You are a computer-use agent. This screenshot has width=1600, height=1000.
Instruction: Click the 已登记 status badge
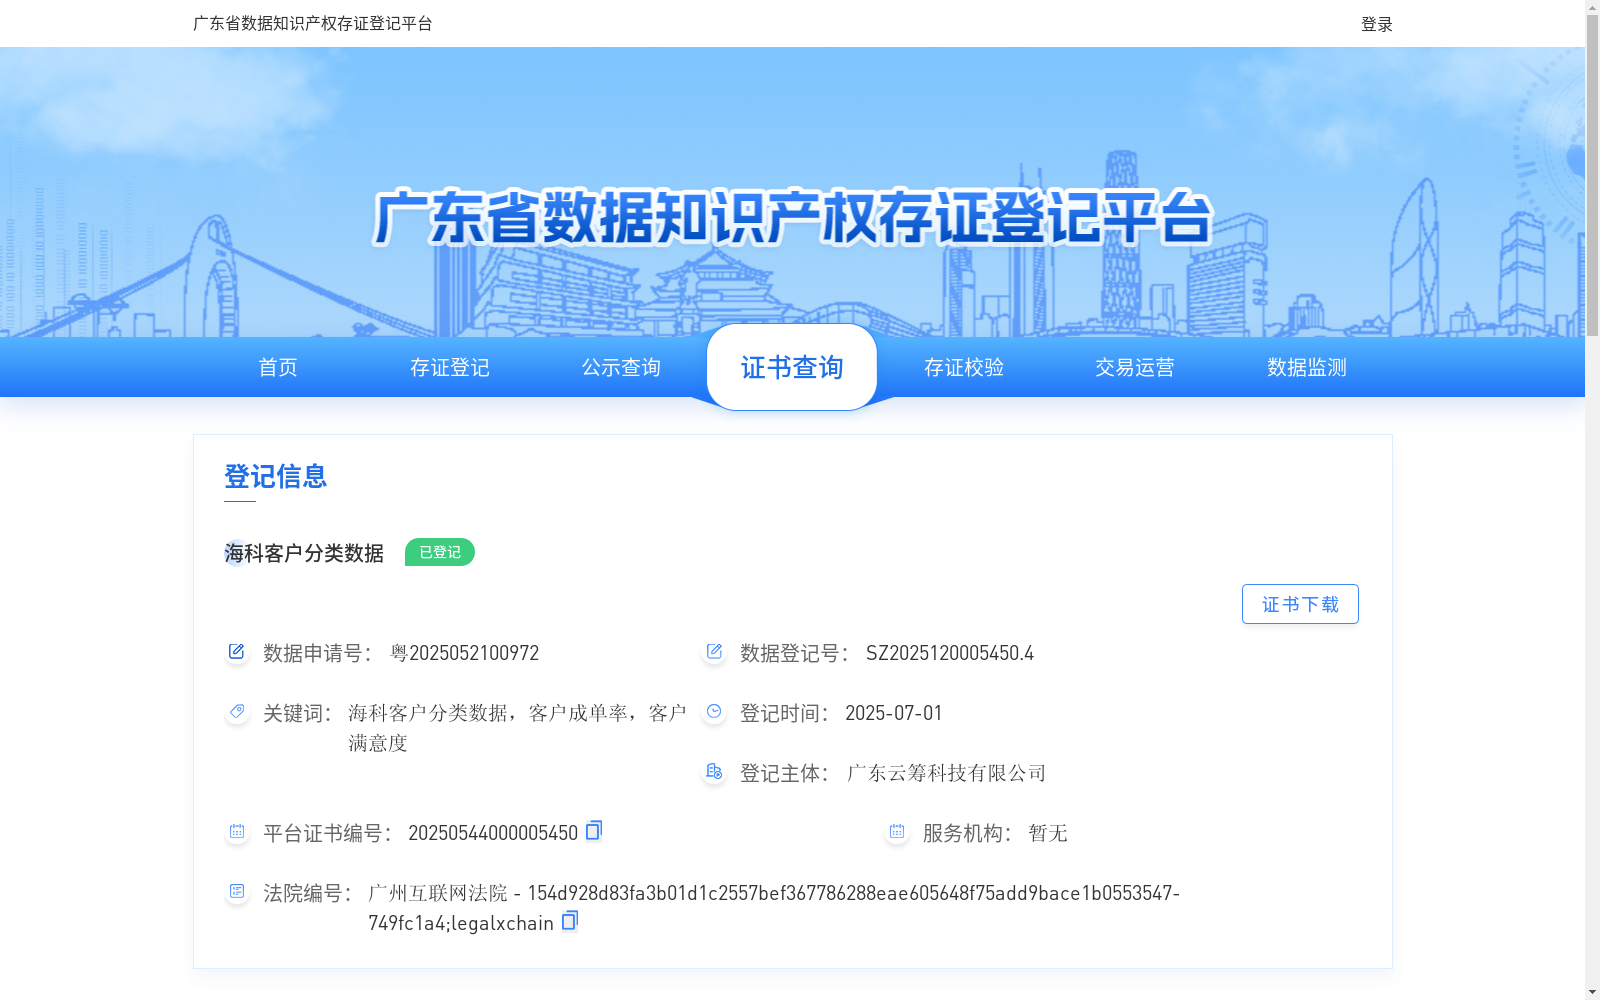[440, 552]
